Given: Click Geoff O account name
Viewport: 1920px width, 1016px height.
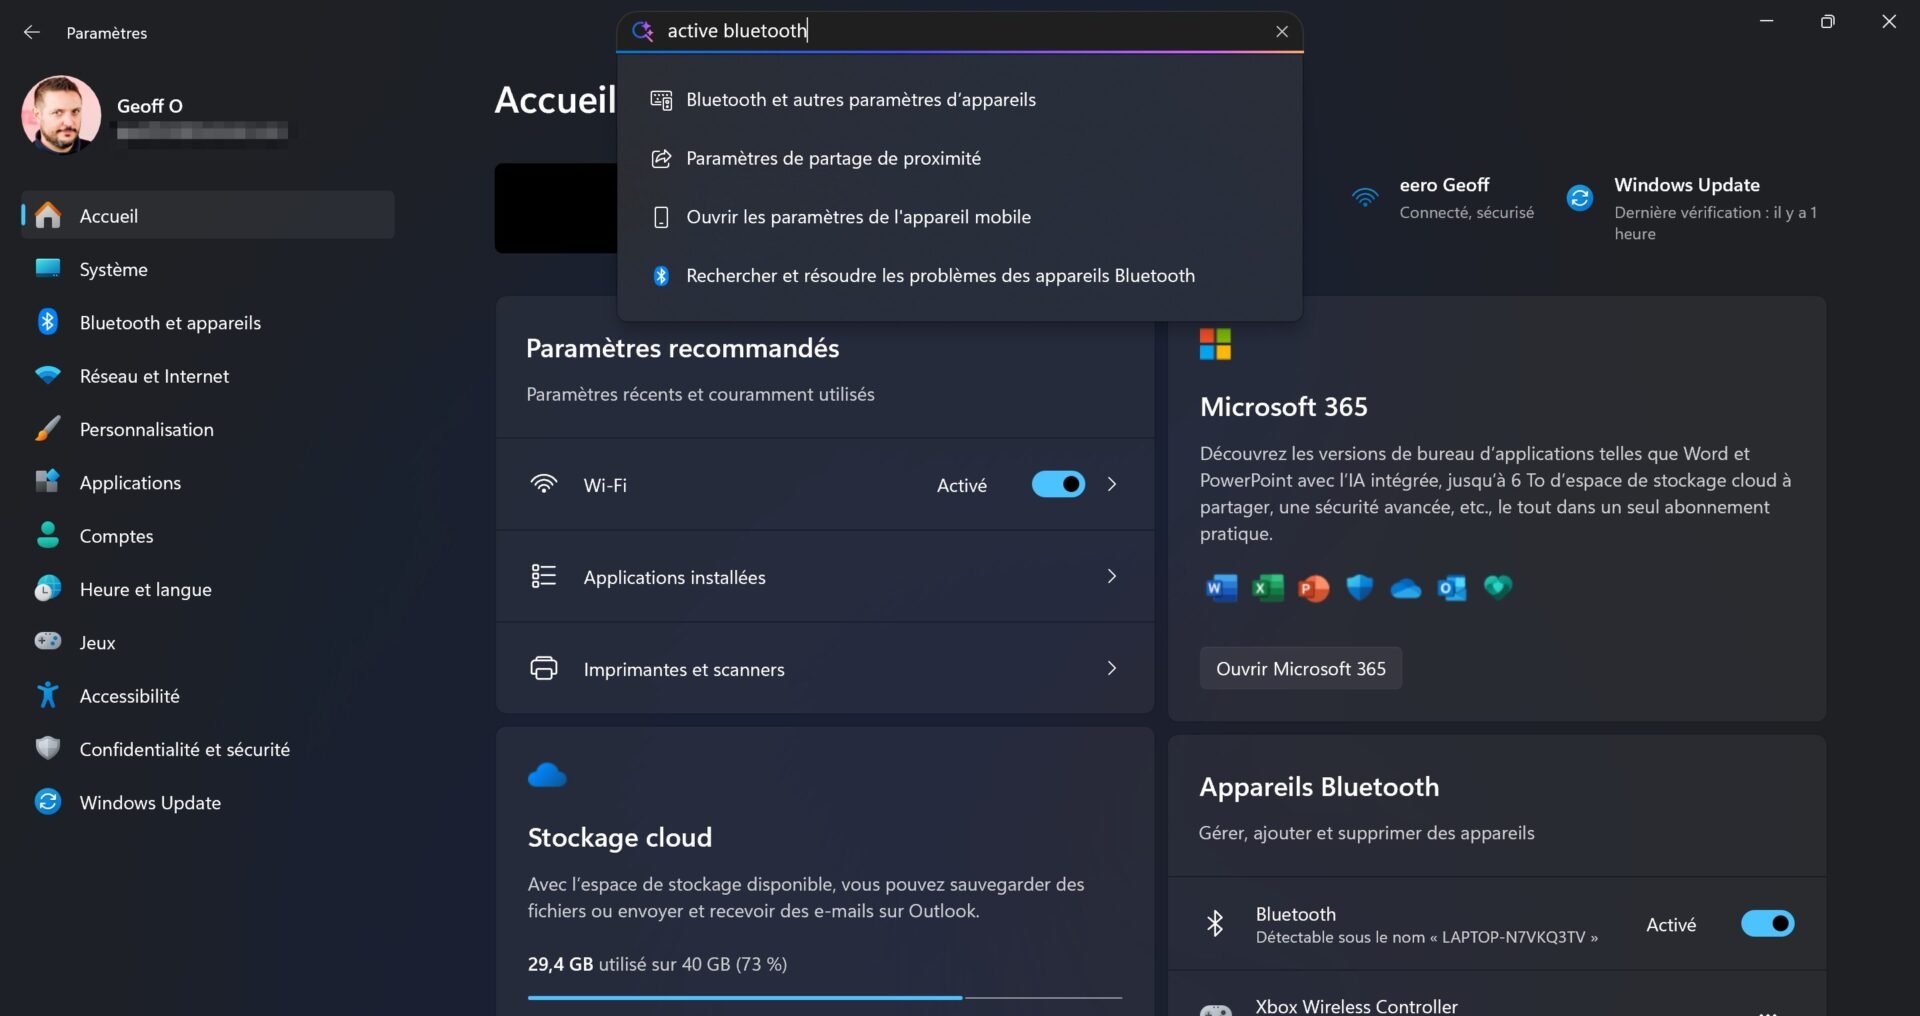Looking at the screenshot, I should (x=150, y=105).
